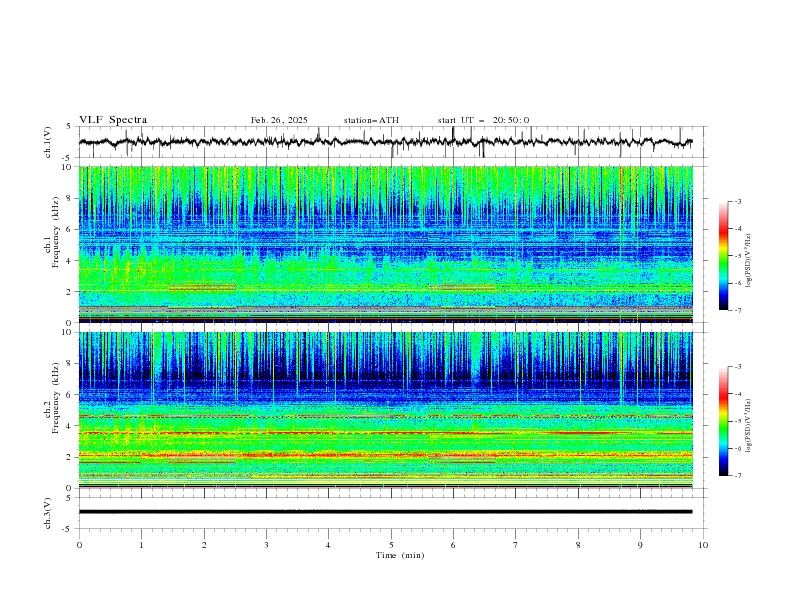Click the 'ch.3(V)' axis label
The height and width of the screenshot is (612, 792).
[48, 513]
